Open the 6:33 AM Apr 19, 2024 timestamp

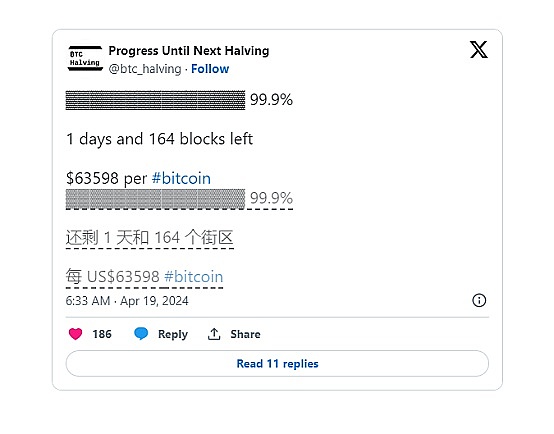point(127,301)
